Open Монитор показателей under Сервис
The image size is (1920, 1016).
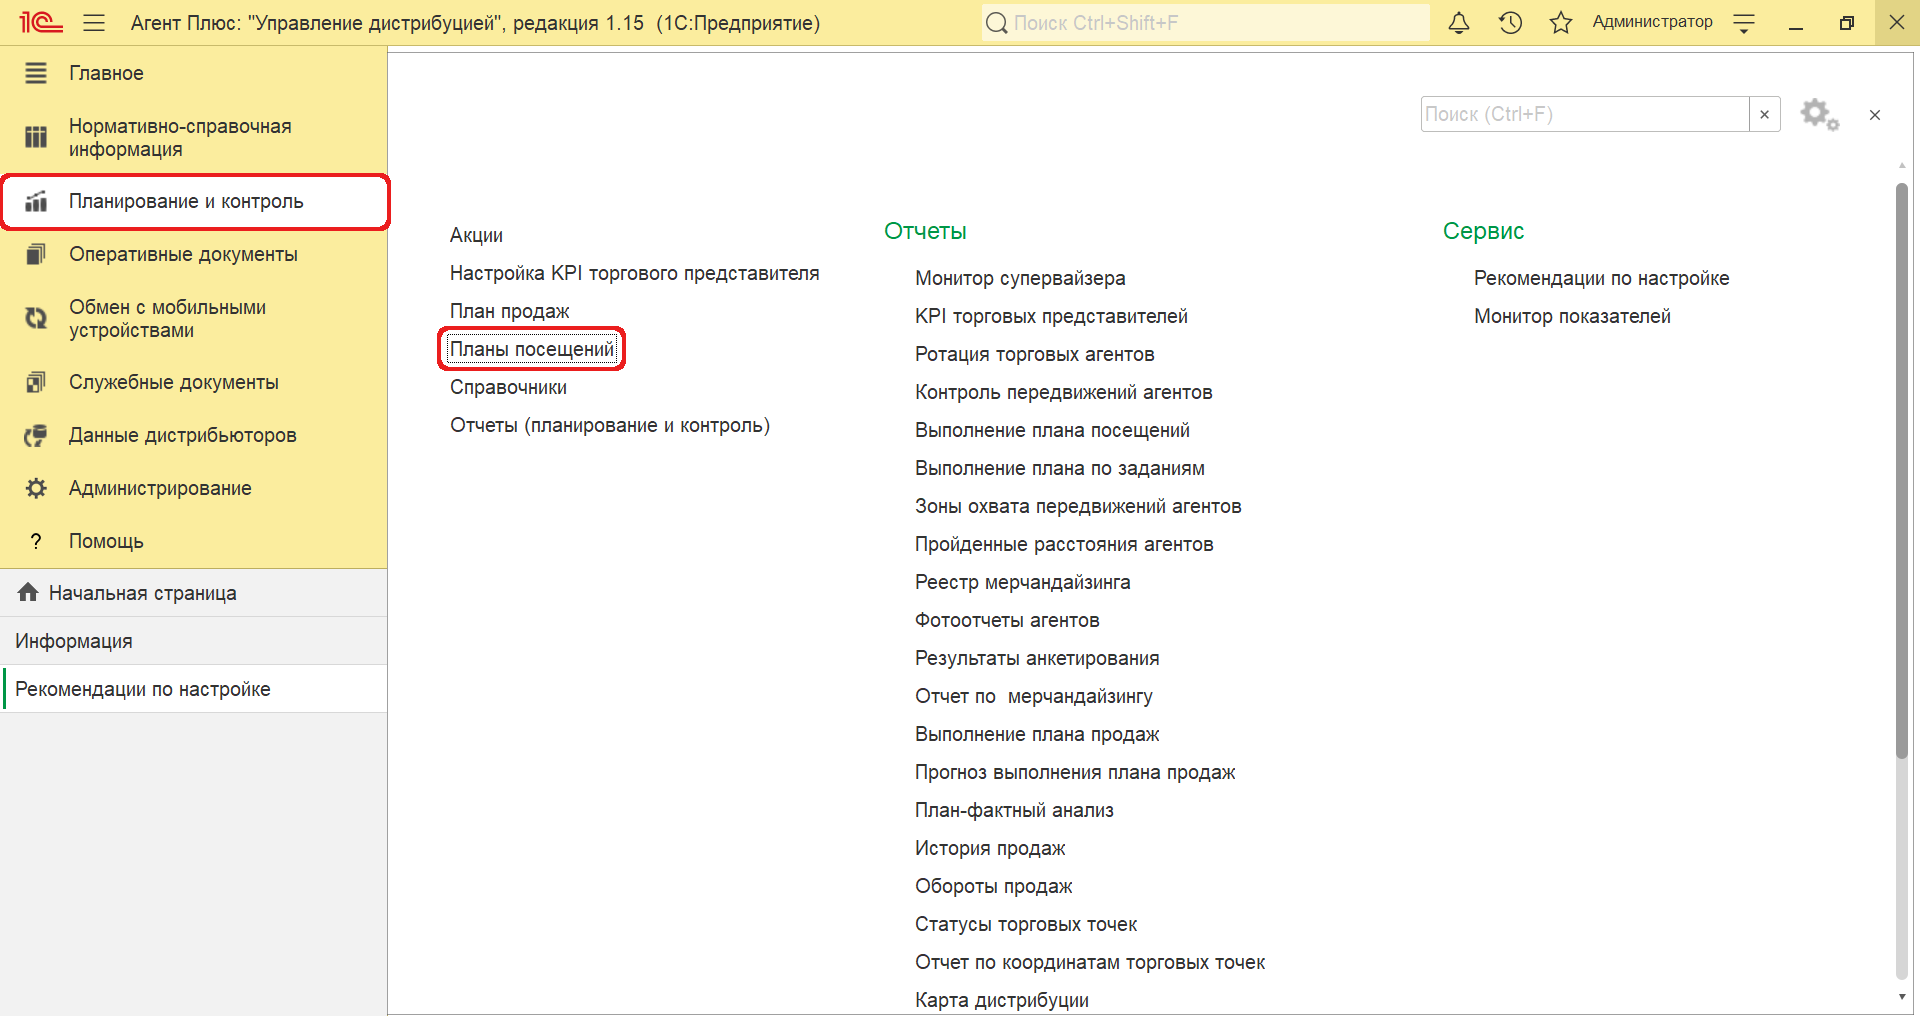[x=1572, y=316]
